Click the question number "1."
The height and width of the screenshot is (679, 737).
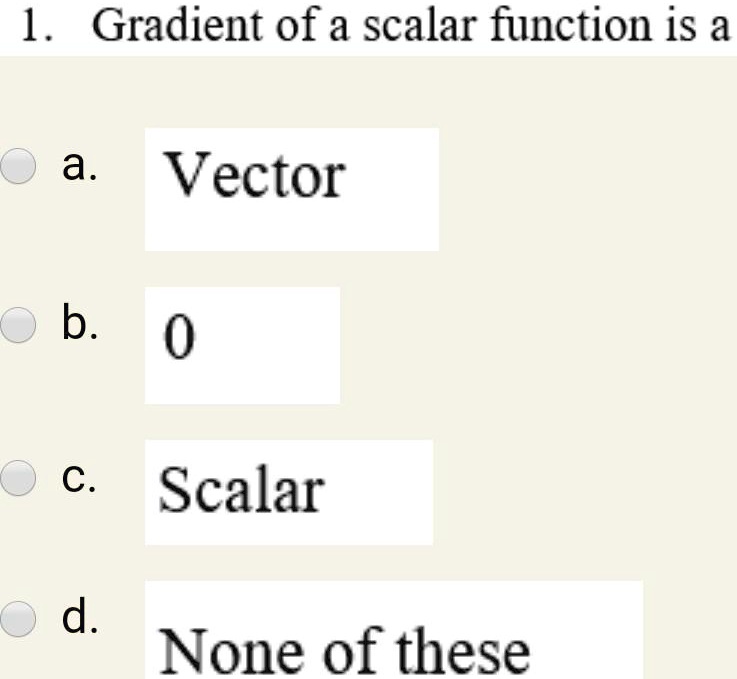click(x=37, y=27)
